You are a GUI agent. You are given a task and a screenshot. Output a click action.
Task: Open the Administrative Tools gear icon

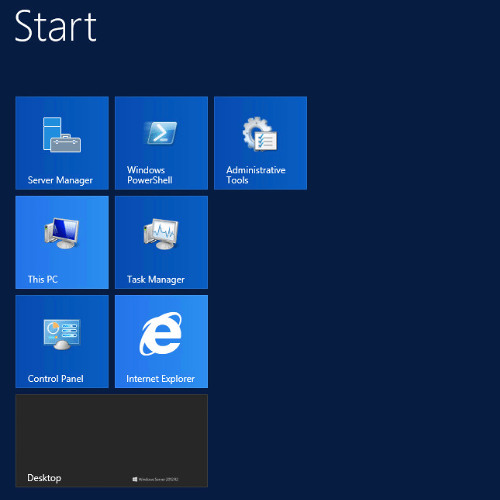(260, 134)
